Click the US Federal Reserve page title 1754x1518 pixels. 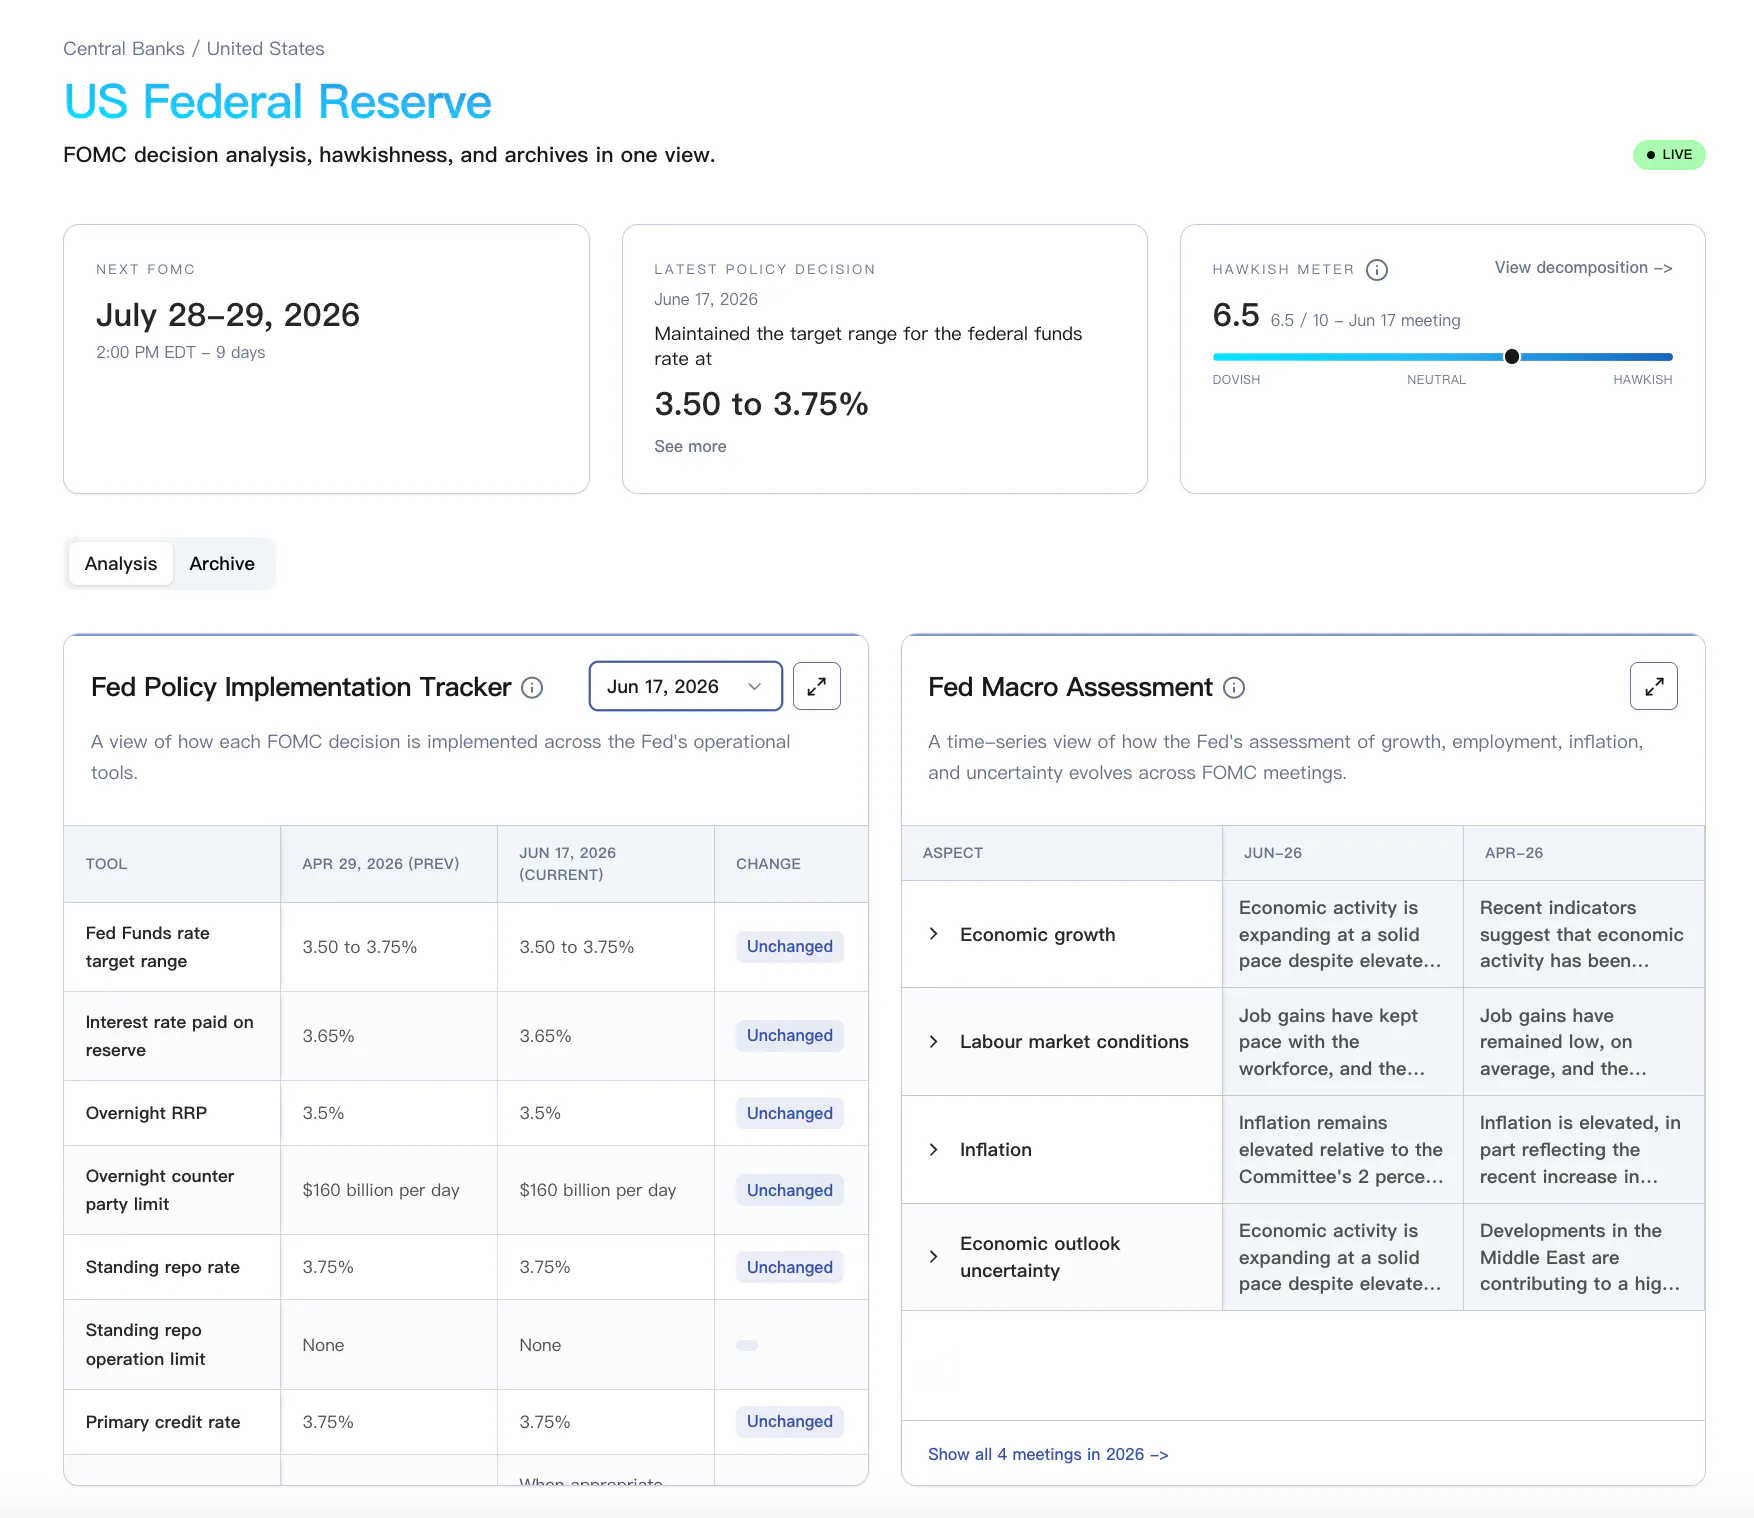pos(278,102)
